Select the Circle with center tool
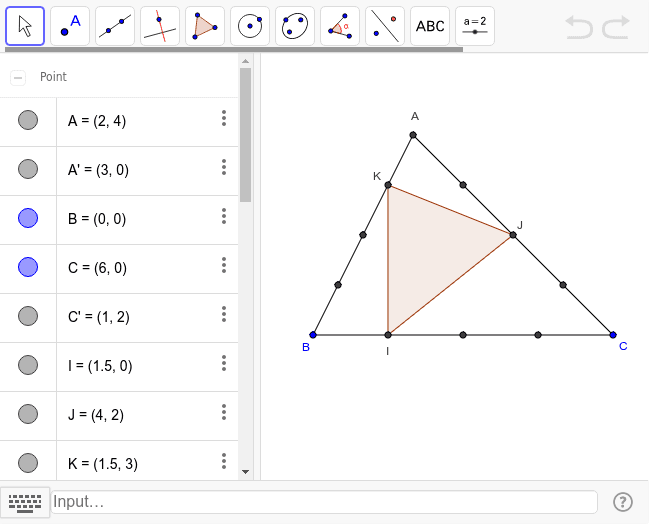Image resolution: width=650 pixels, height=525 pixels. [250, 26]
